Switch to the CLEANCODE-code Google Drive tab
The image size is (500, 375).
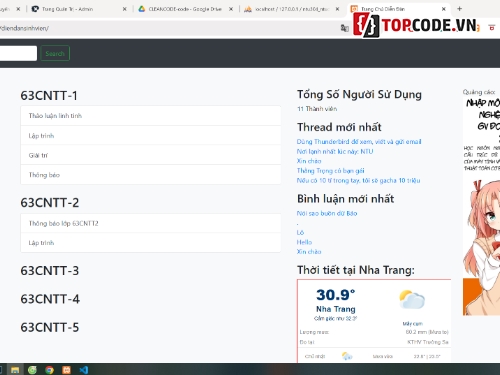click(x=186, y=9)
